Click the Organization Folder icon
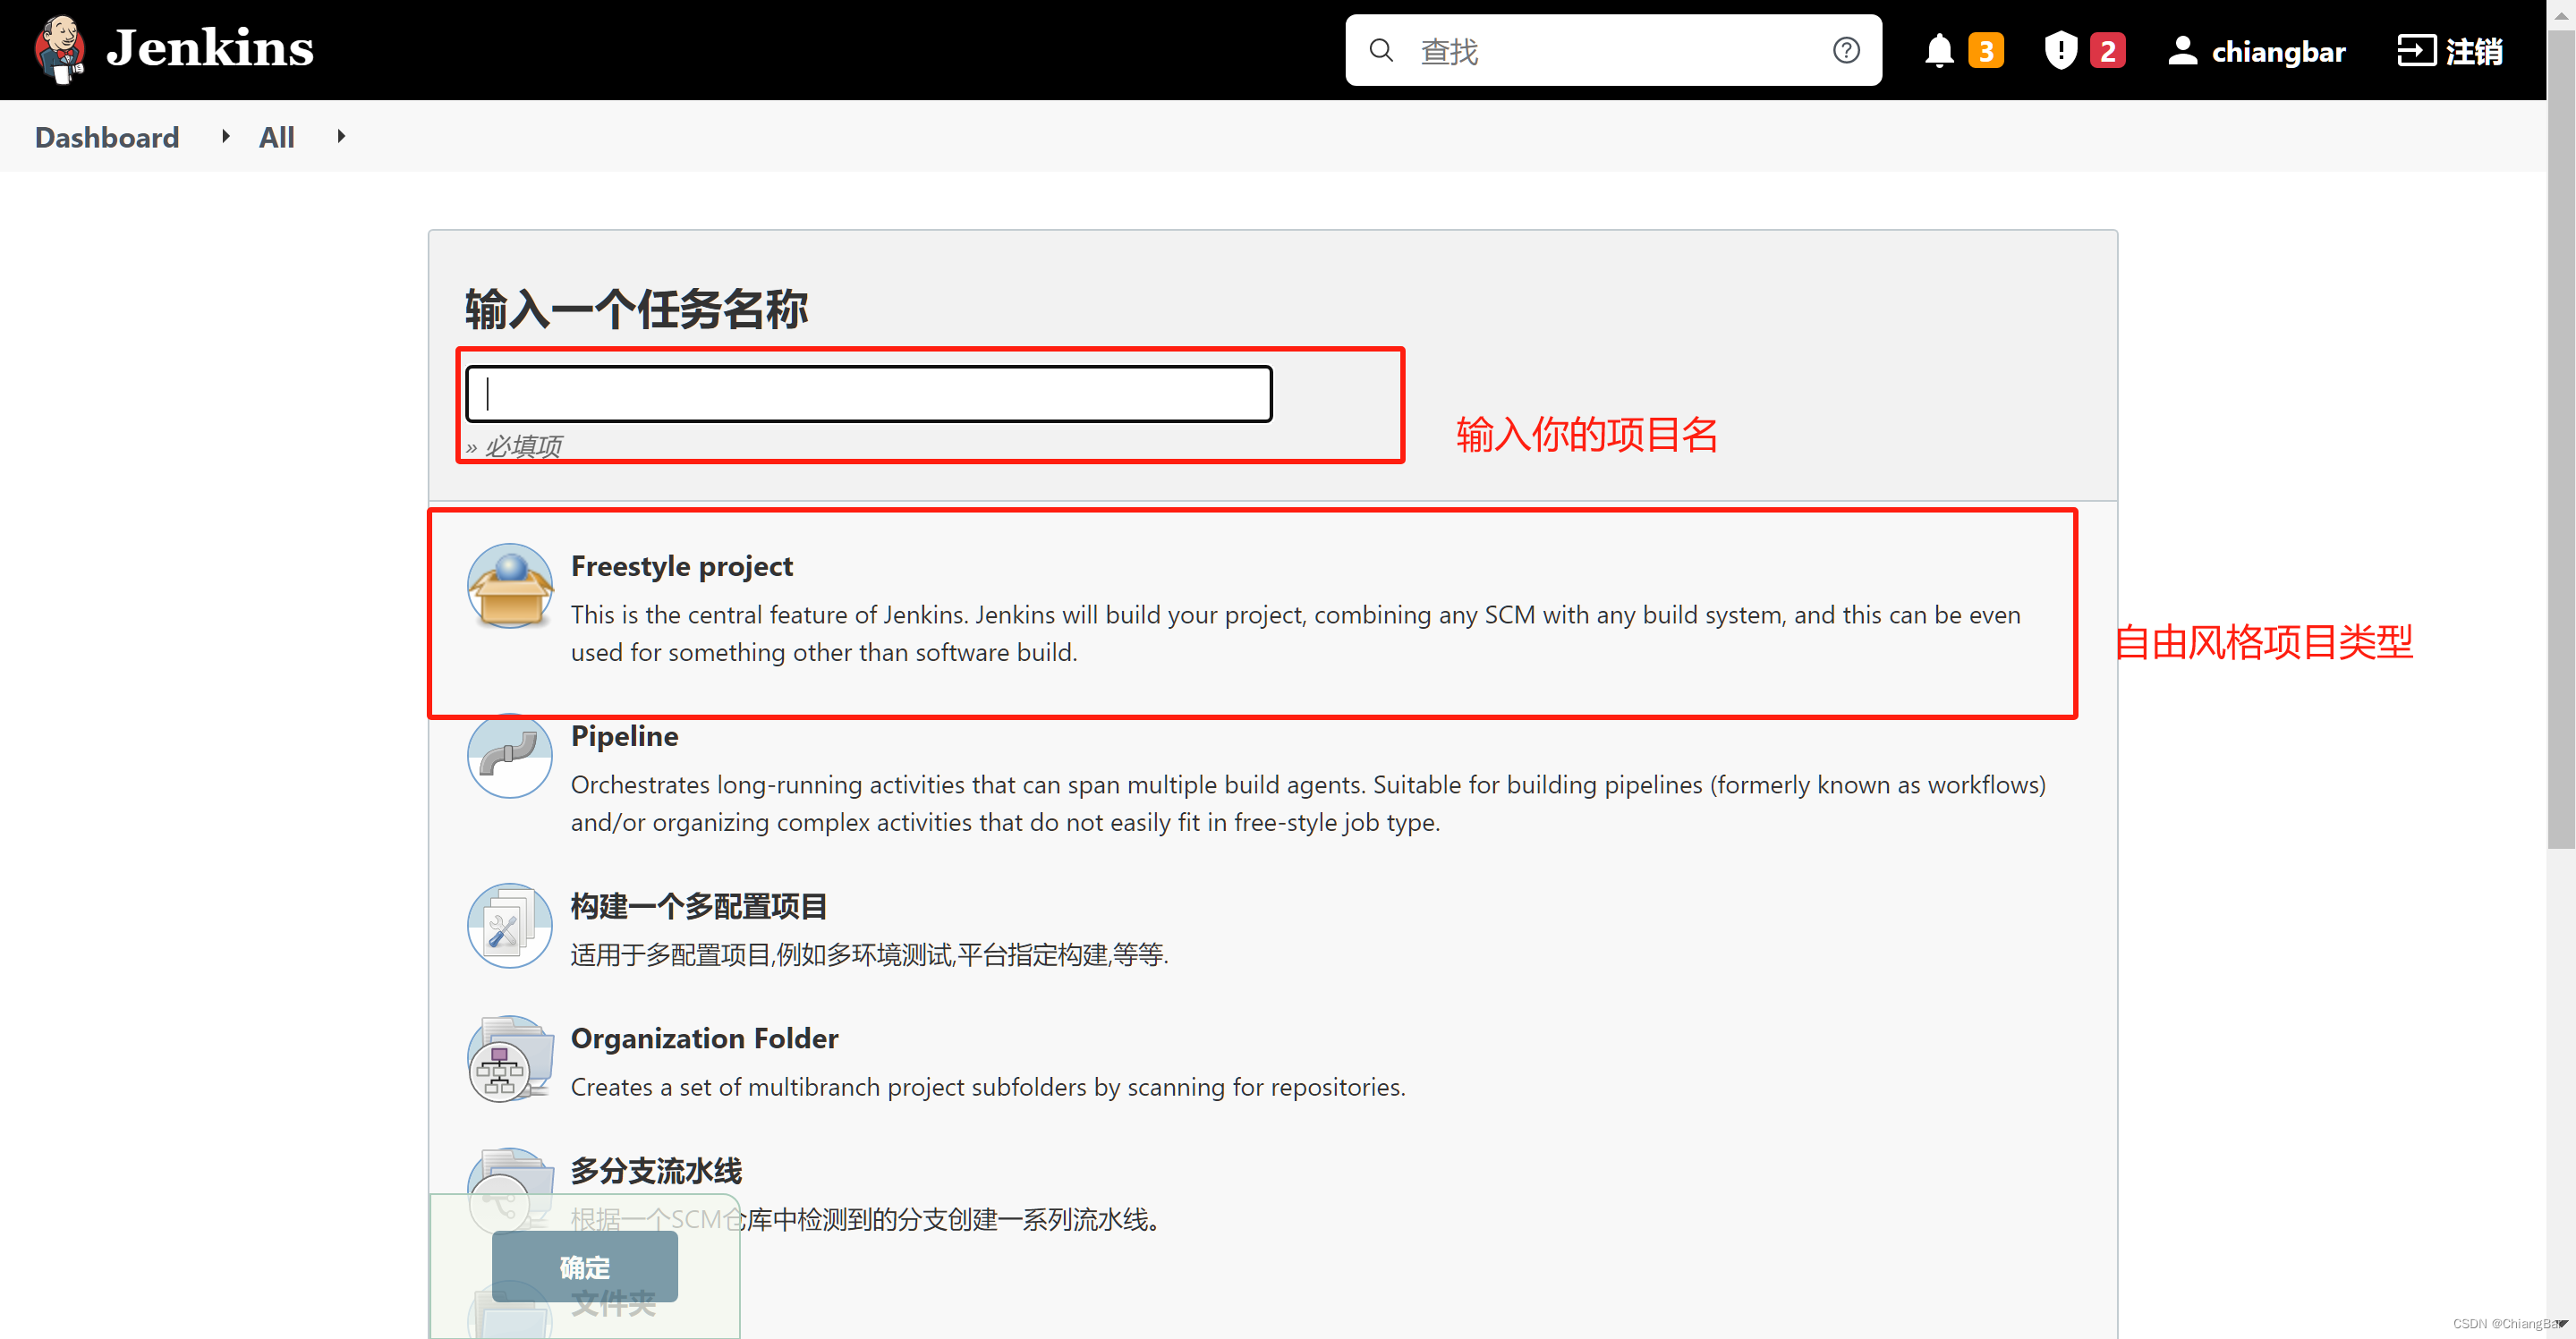This screenshot has height=1339, width=2576. [x=509, y=1058]
